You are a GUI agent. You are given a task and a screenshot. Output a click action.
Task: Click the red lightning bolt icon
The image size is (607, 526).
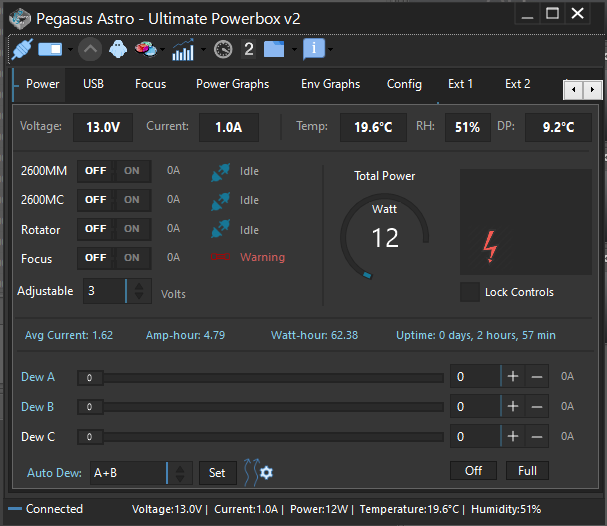490,247
